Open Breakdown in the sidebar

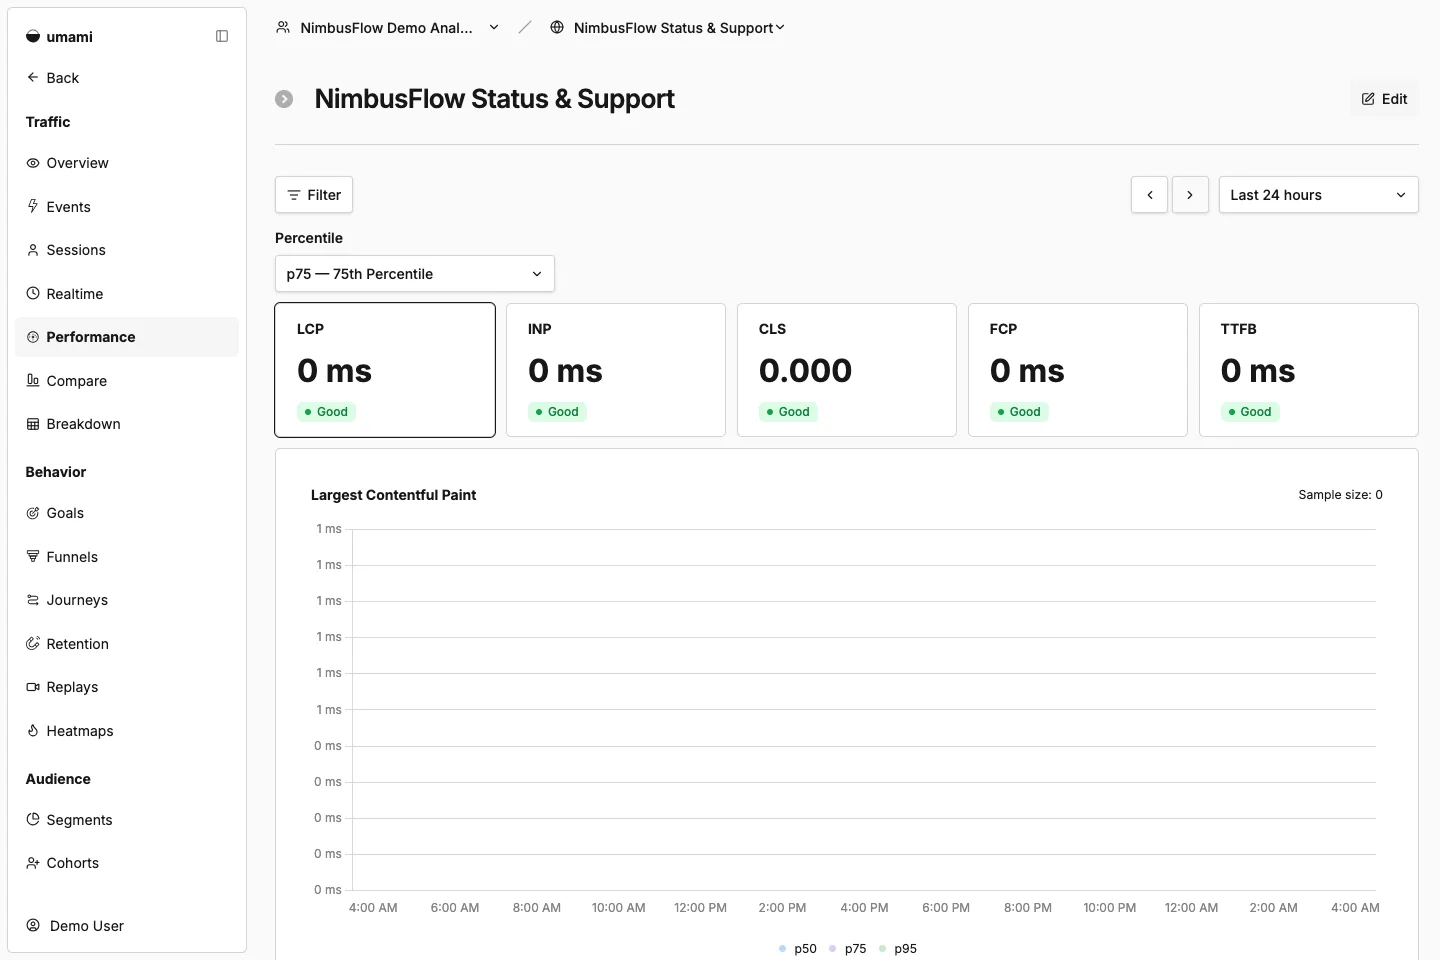pyautogui.click(x=127, y=424)
